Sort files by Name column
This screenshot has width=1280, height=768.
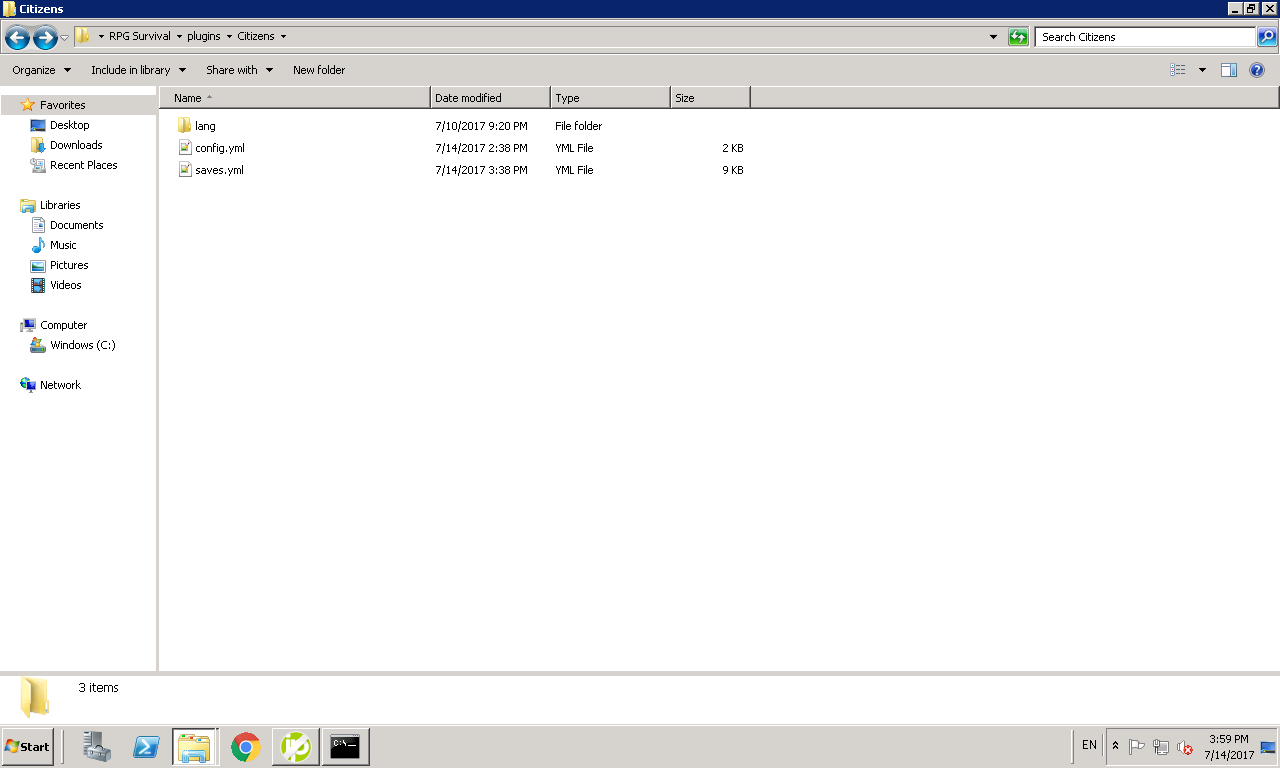[x=295, y=98]
